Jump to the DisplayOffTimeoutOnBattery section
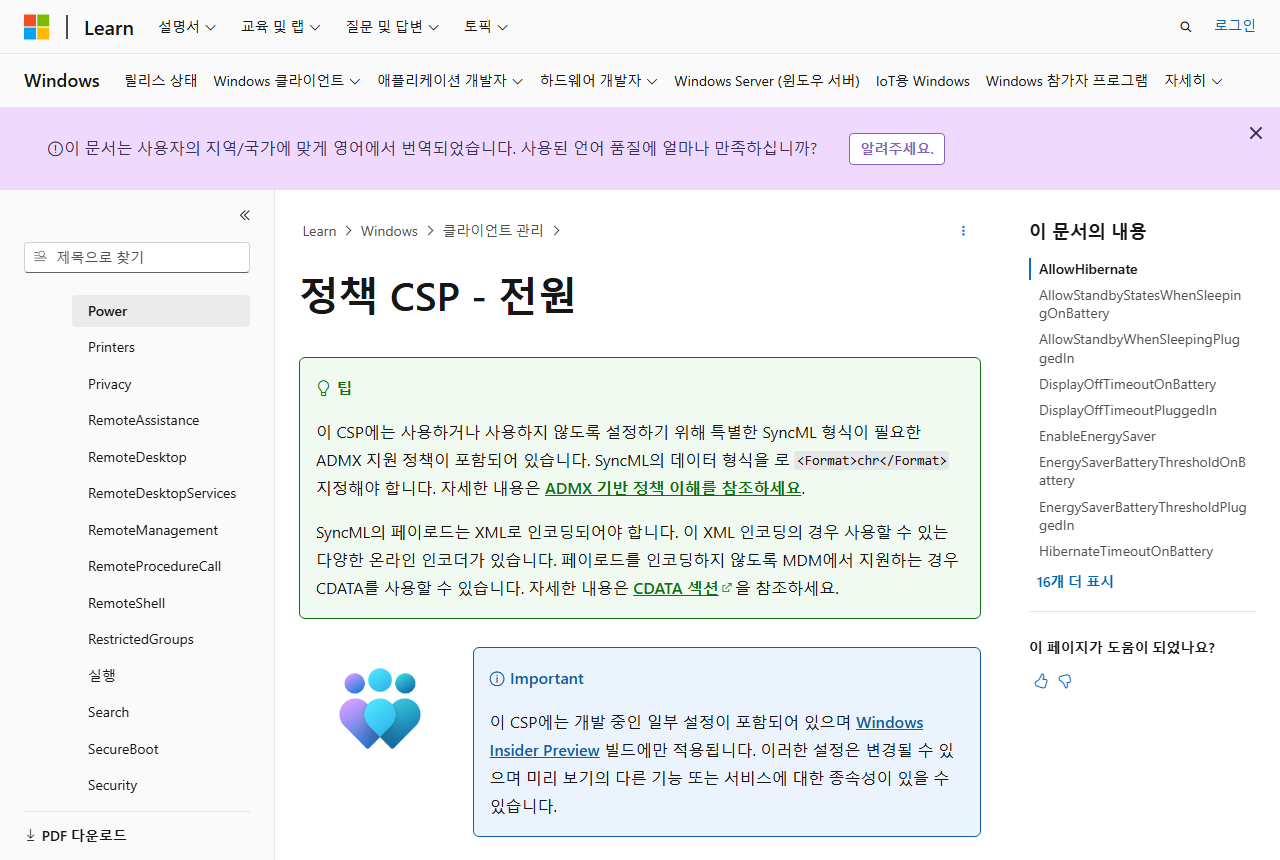 tap(1127, 384)
